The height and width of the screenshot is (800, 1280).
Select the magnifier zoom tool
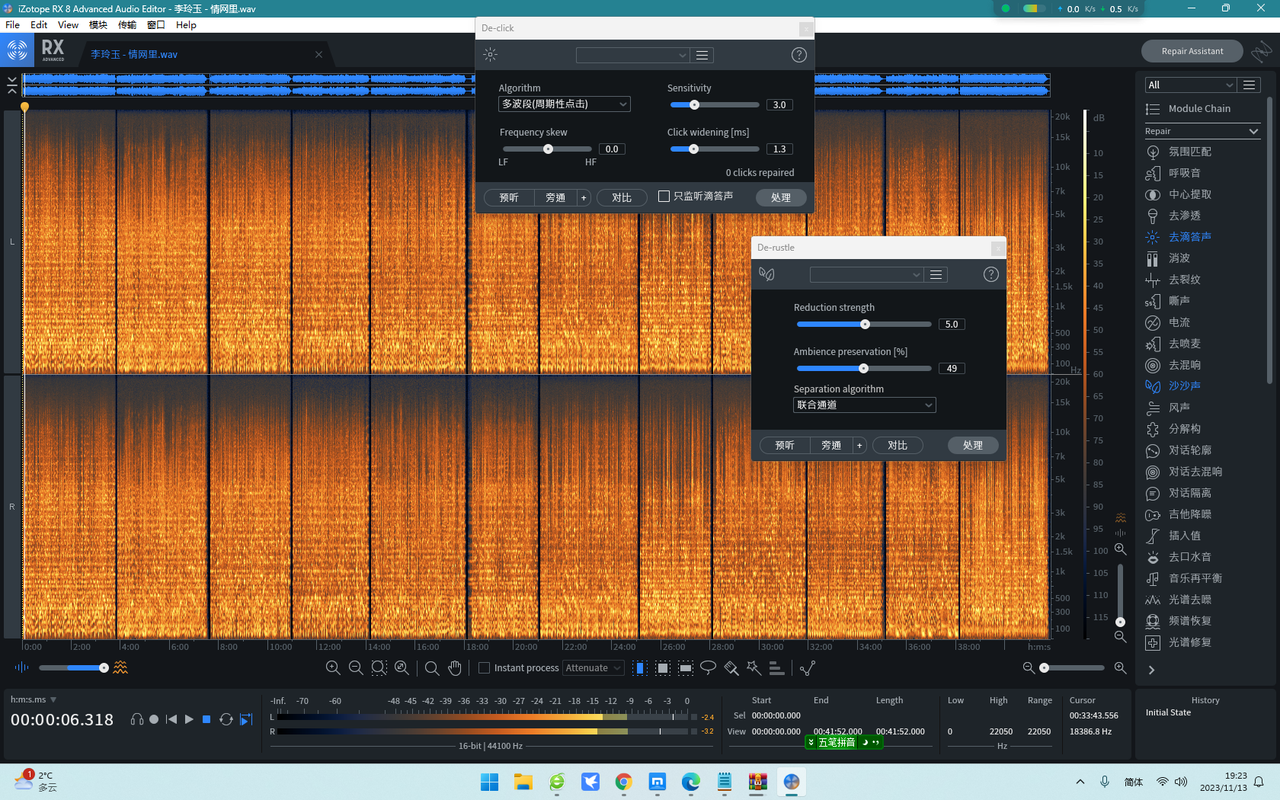tap(432, 668)
